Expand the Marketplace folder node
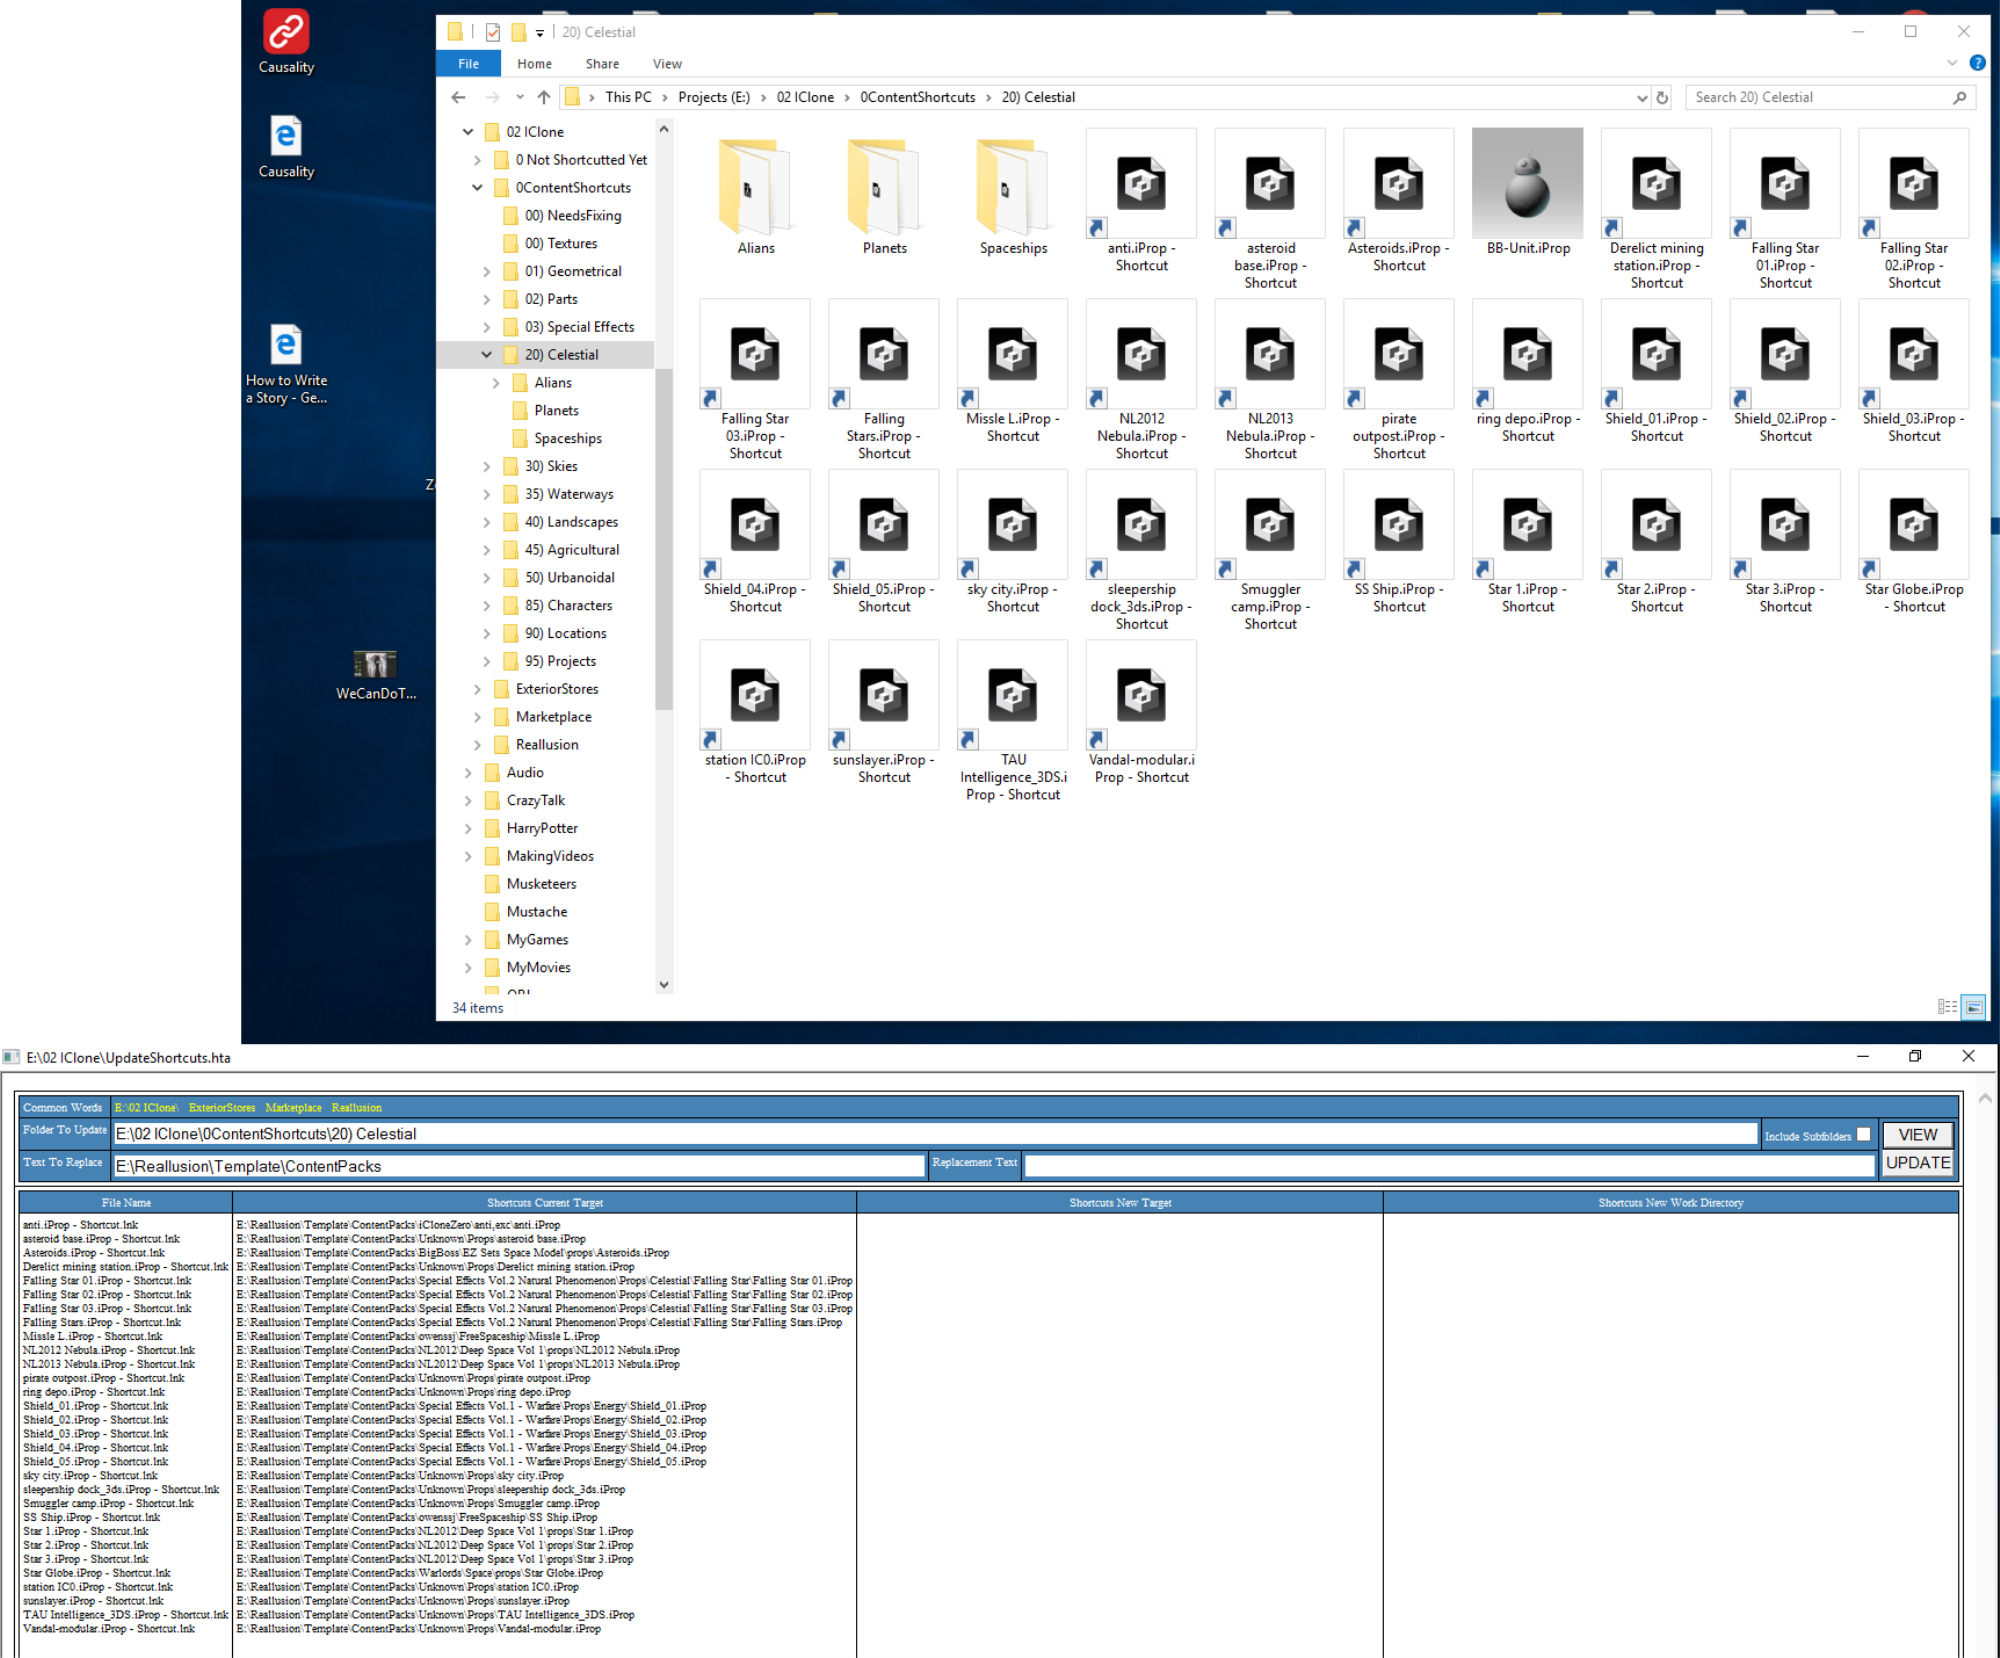Image resolution: width=2000 pixels, height=1658 pixels. tap(477, 717)
